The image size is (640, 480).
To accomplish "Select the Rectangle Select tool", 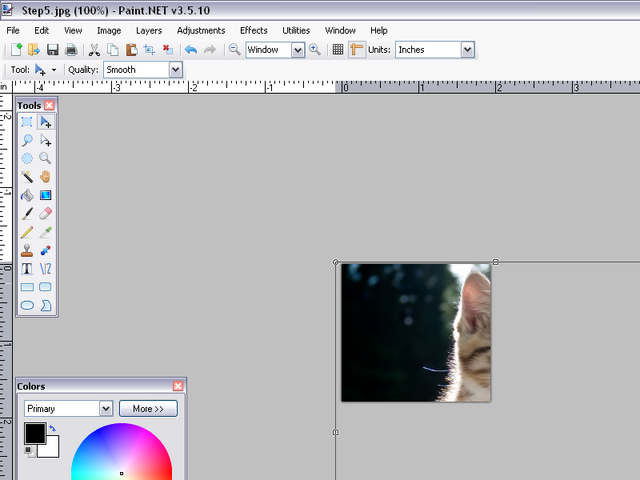I will click(x=27, y=122).
